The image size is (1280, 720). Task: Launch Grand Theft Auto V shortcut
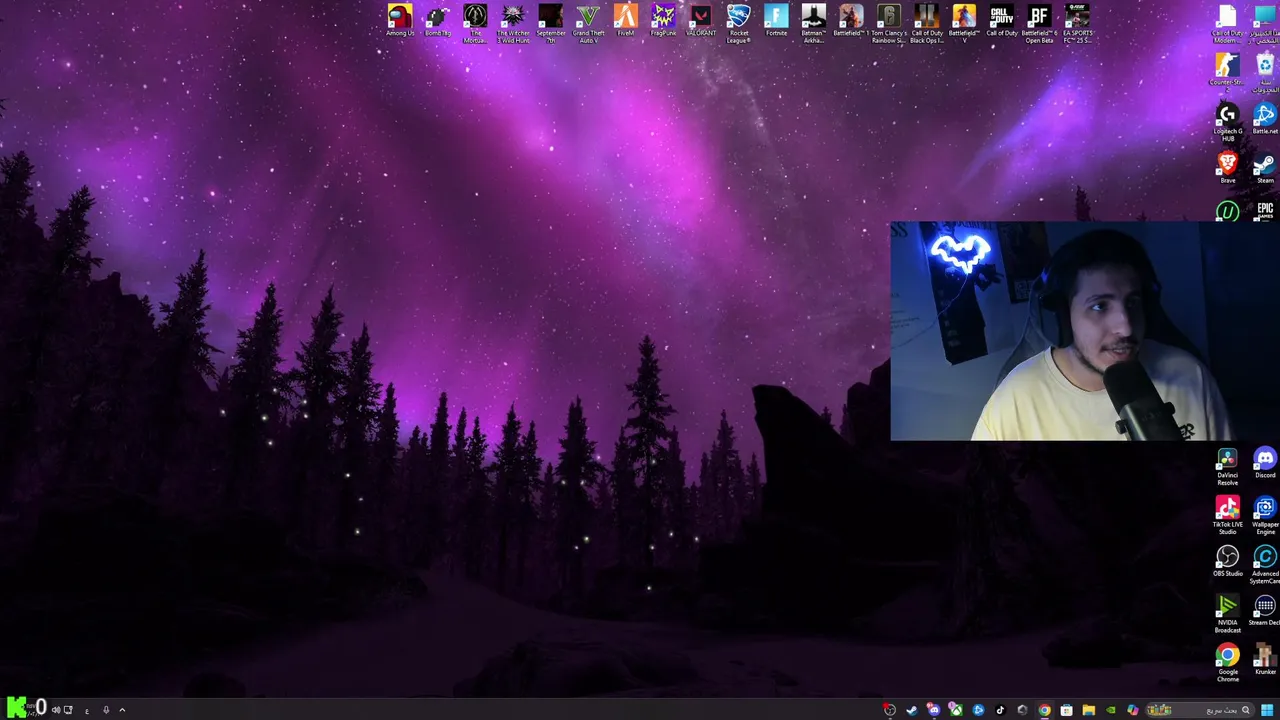click(x=588, y=24)
